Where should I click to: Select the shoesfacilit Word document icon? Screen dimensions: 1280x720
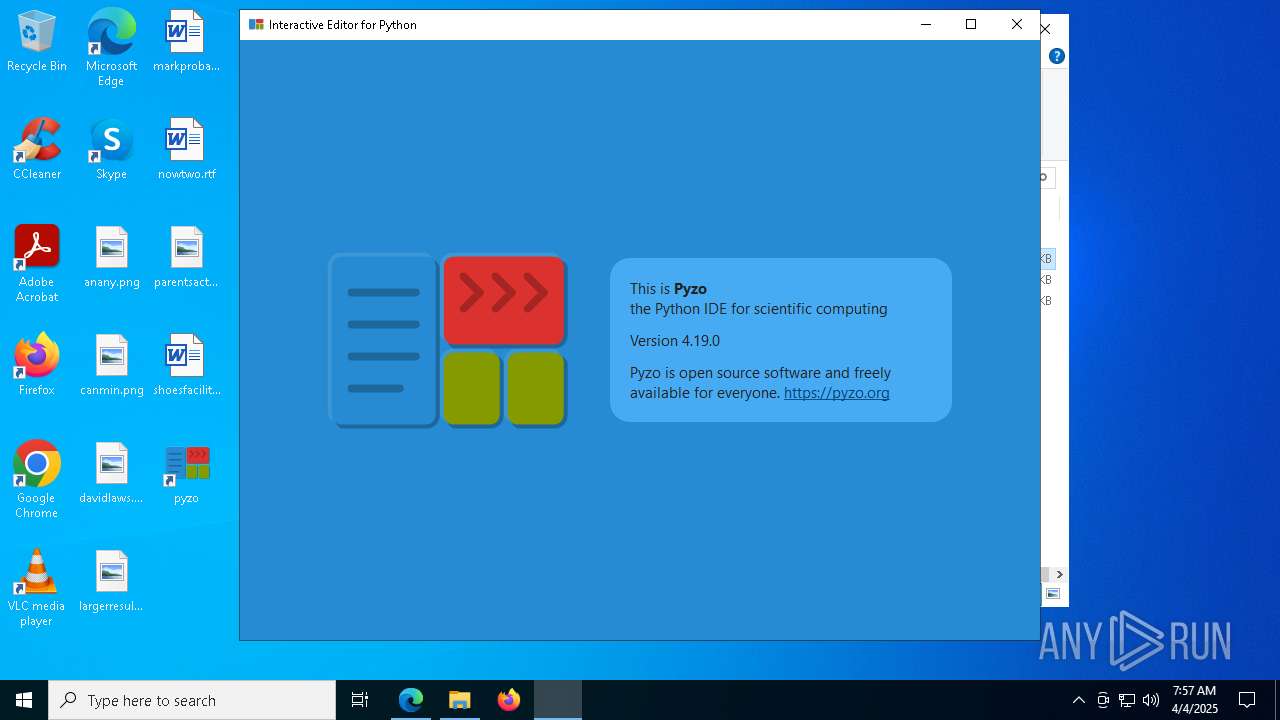186,366
